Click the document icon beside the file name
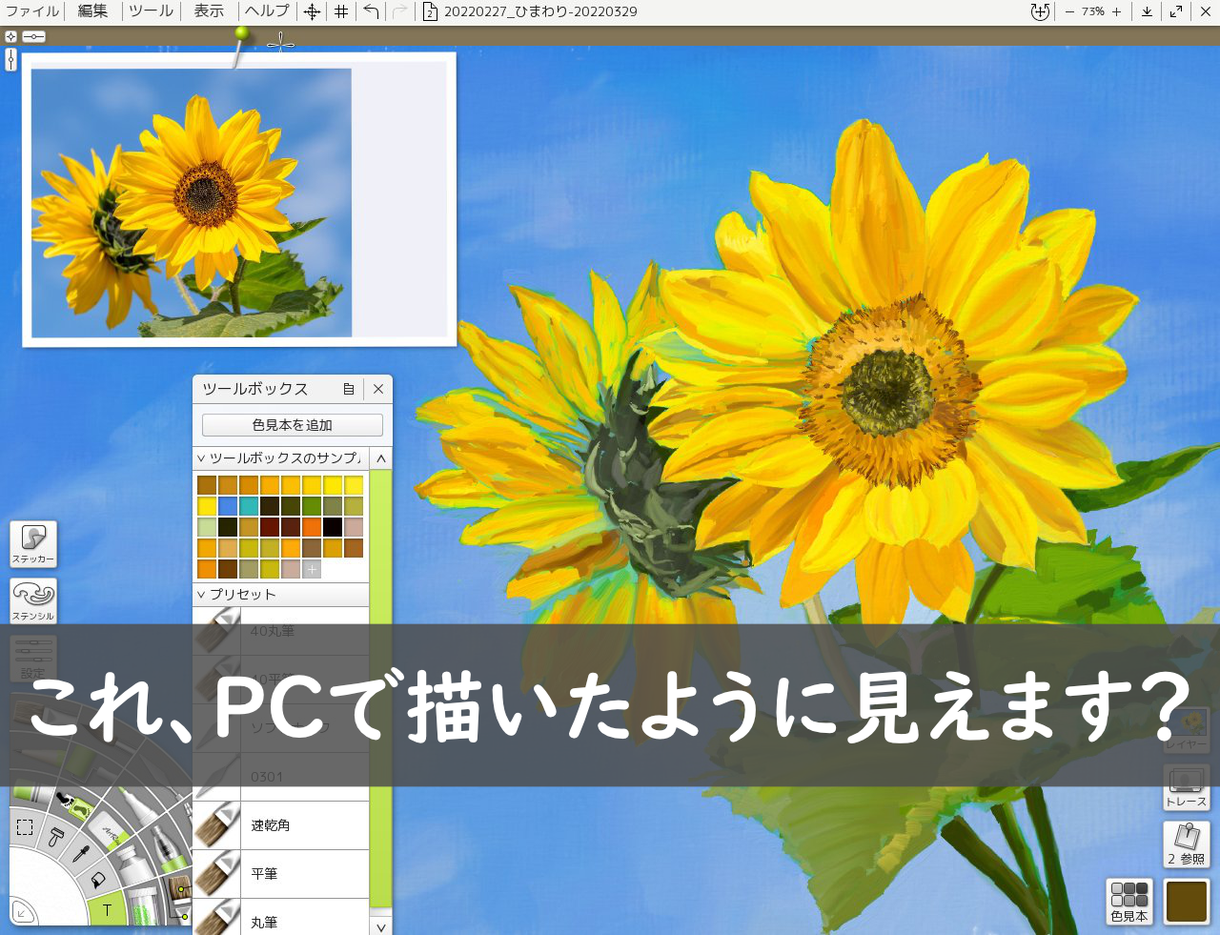This screenshot has height=935, width=1220. [429, 12]
